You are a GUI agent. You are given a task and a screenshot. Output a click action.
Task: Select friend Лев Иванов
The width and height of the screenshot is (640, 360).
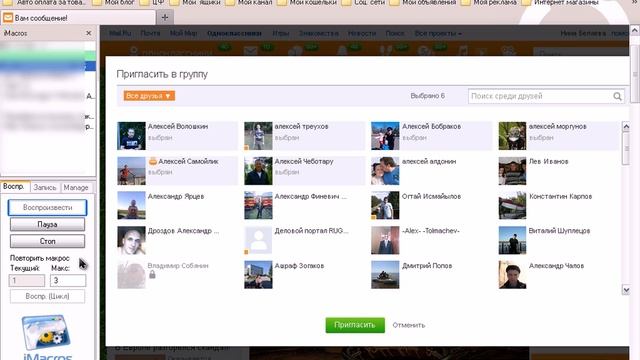pyautogui.click(x=559, y=171)
